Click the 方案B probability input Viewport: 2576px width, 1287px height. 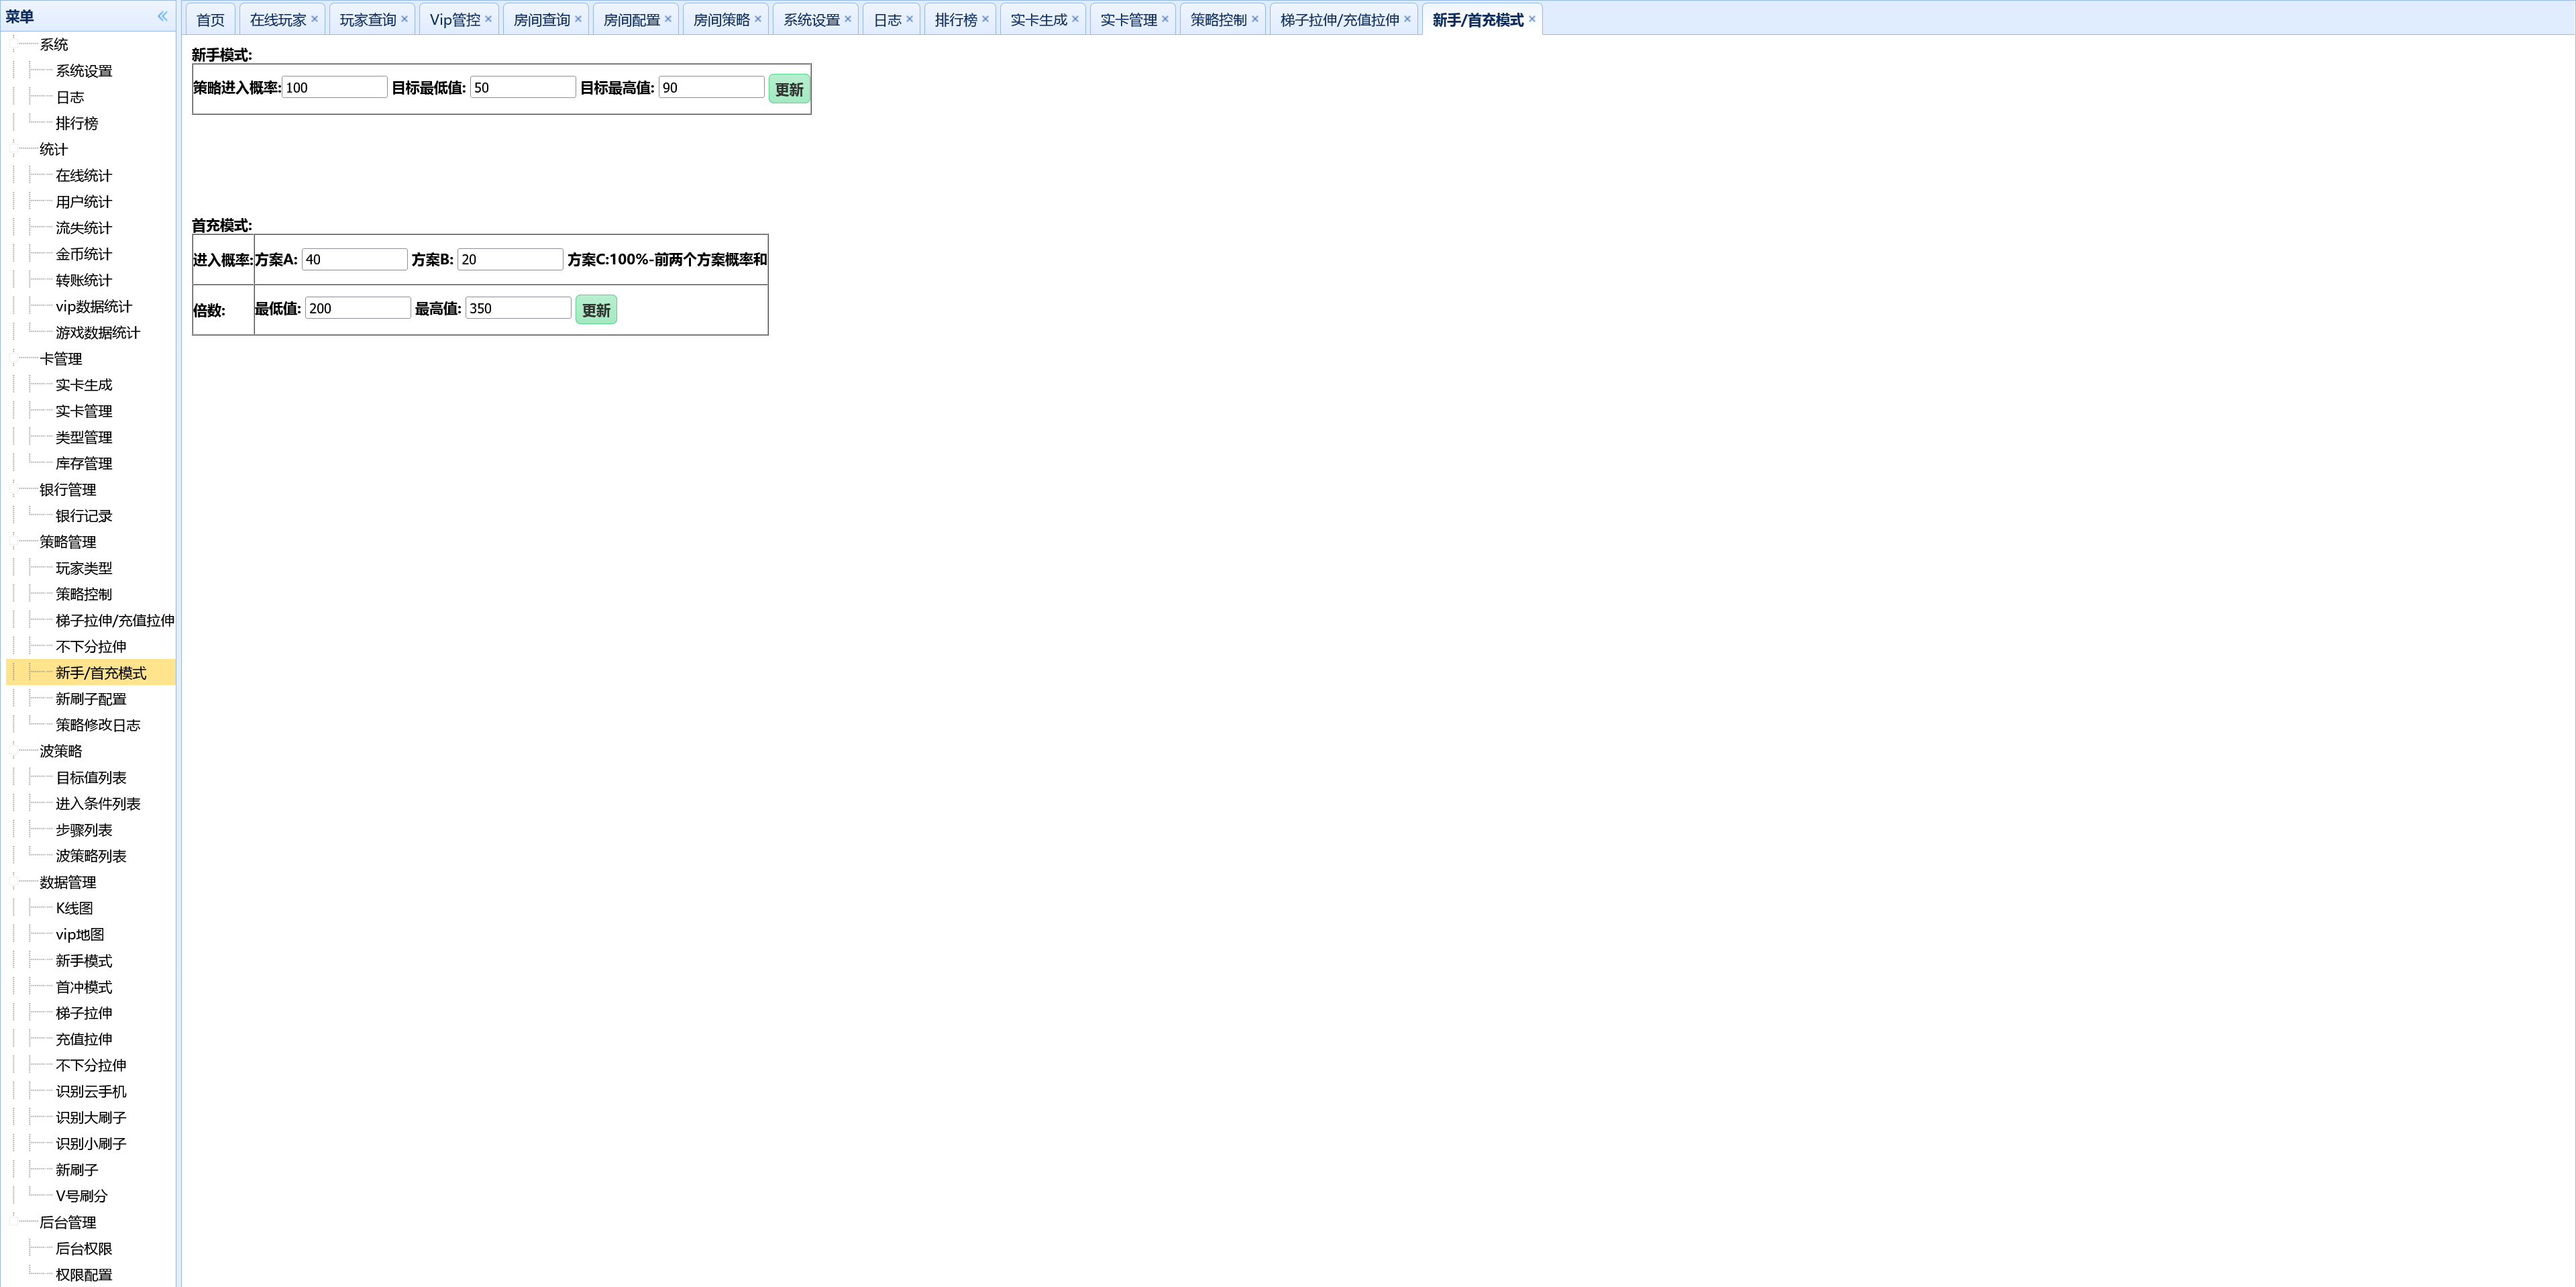(x=510, y=260)
